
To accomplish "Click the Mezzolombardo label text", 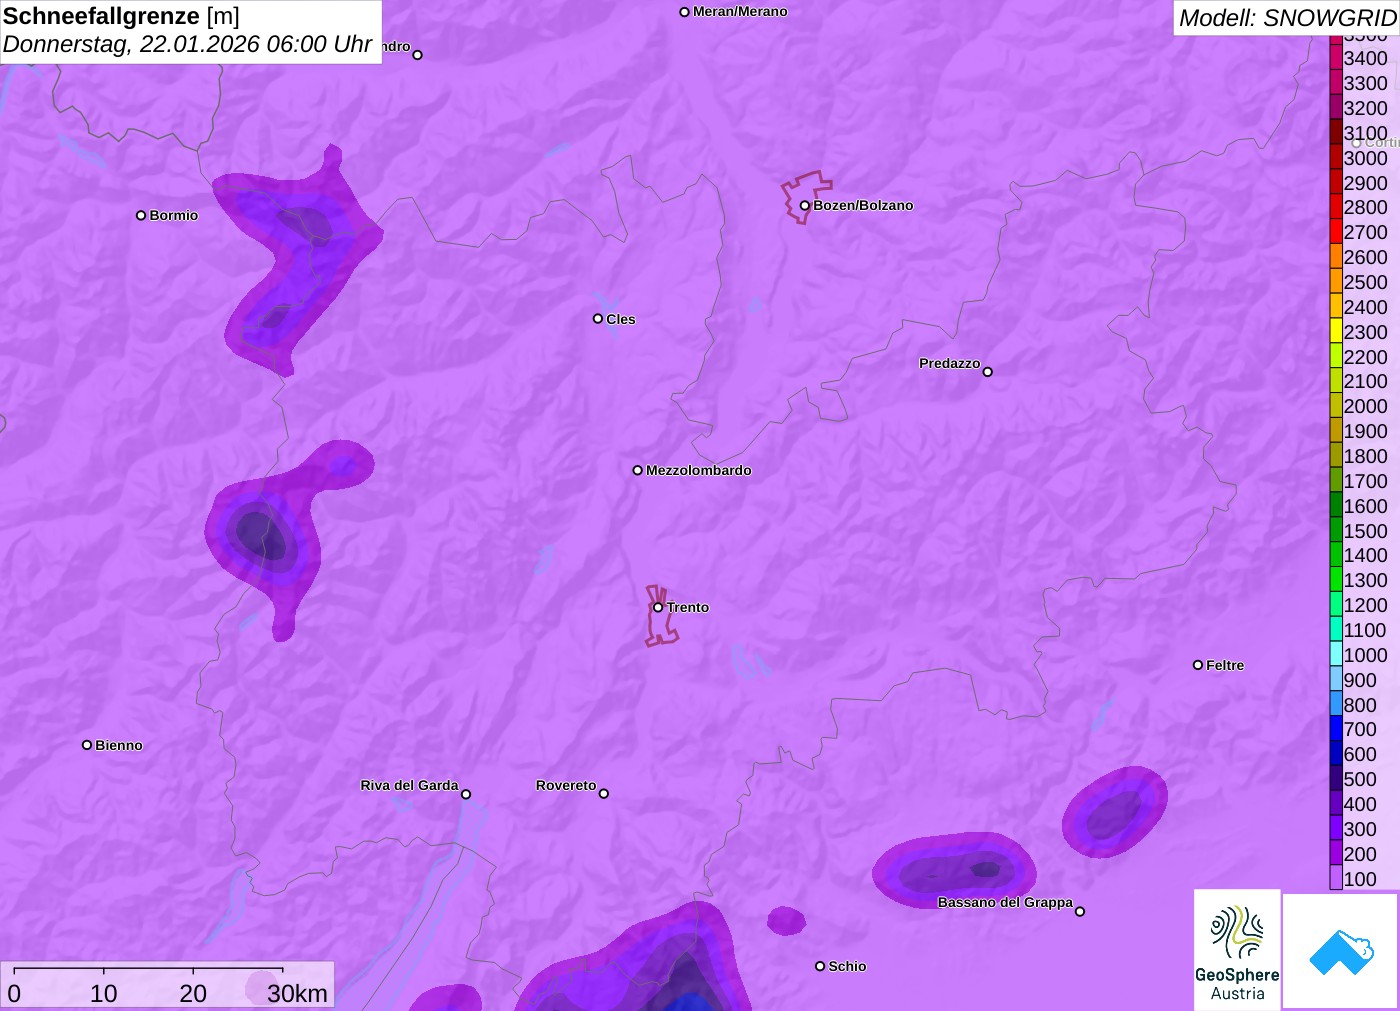I will (x=699, y=470).
